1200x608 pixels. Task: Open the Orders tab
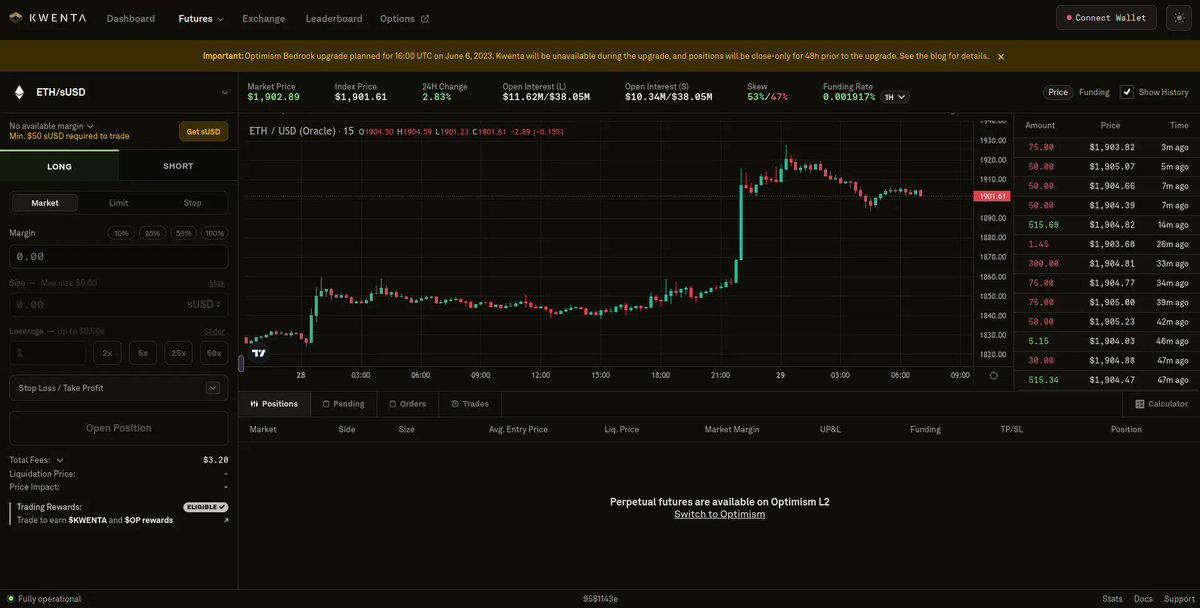coord(407,404)
